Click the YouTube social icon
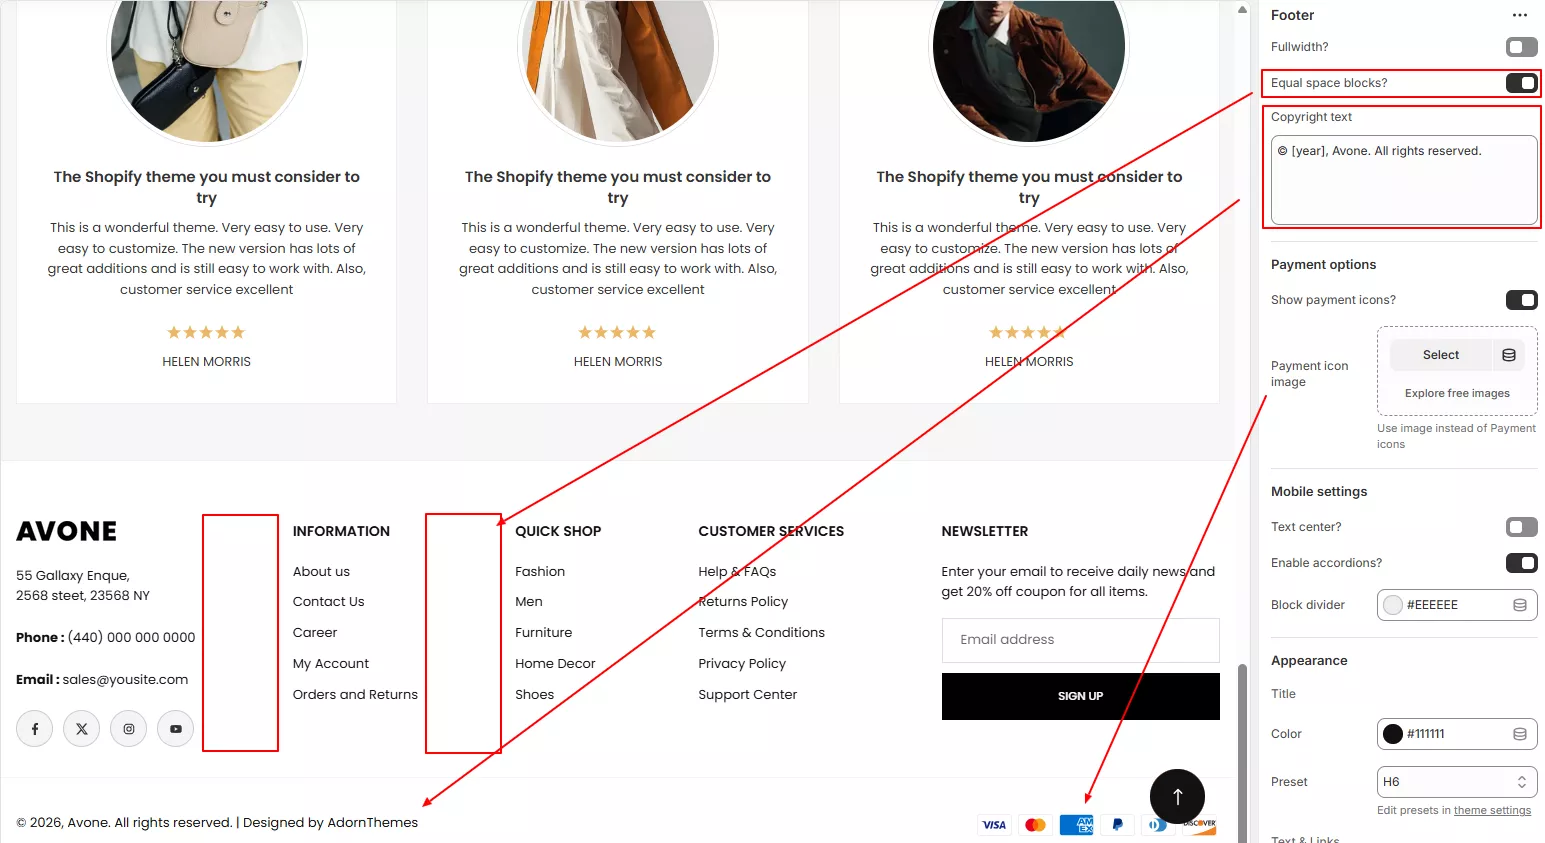This screenshot has width=1545, height=843. (x=176, y=729)
